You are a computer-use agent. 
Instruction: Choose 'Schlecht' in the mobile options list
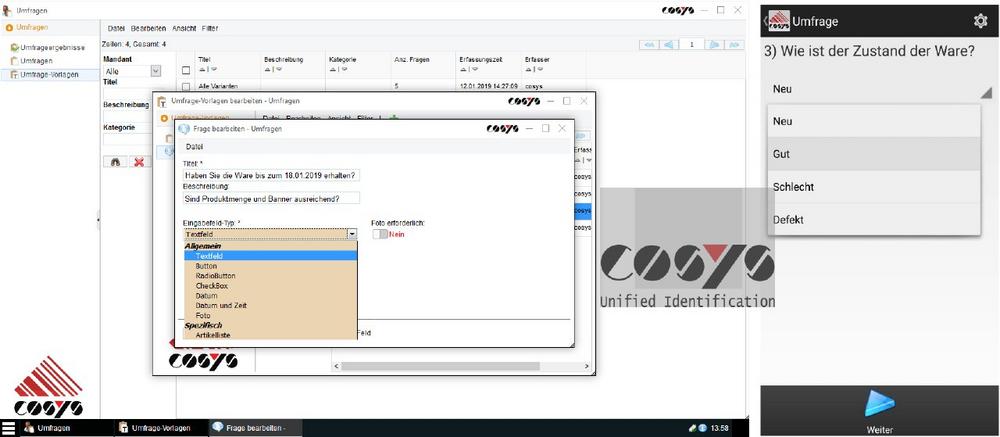(793, 187)
